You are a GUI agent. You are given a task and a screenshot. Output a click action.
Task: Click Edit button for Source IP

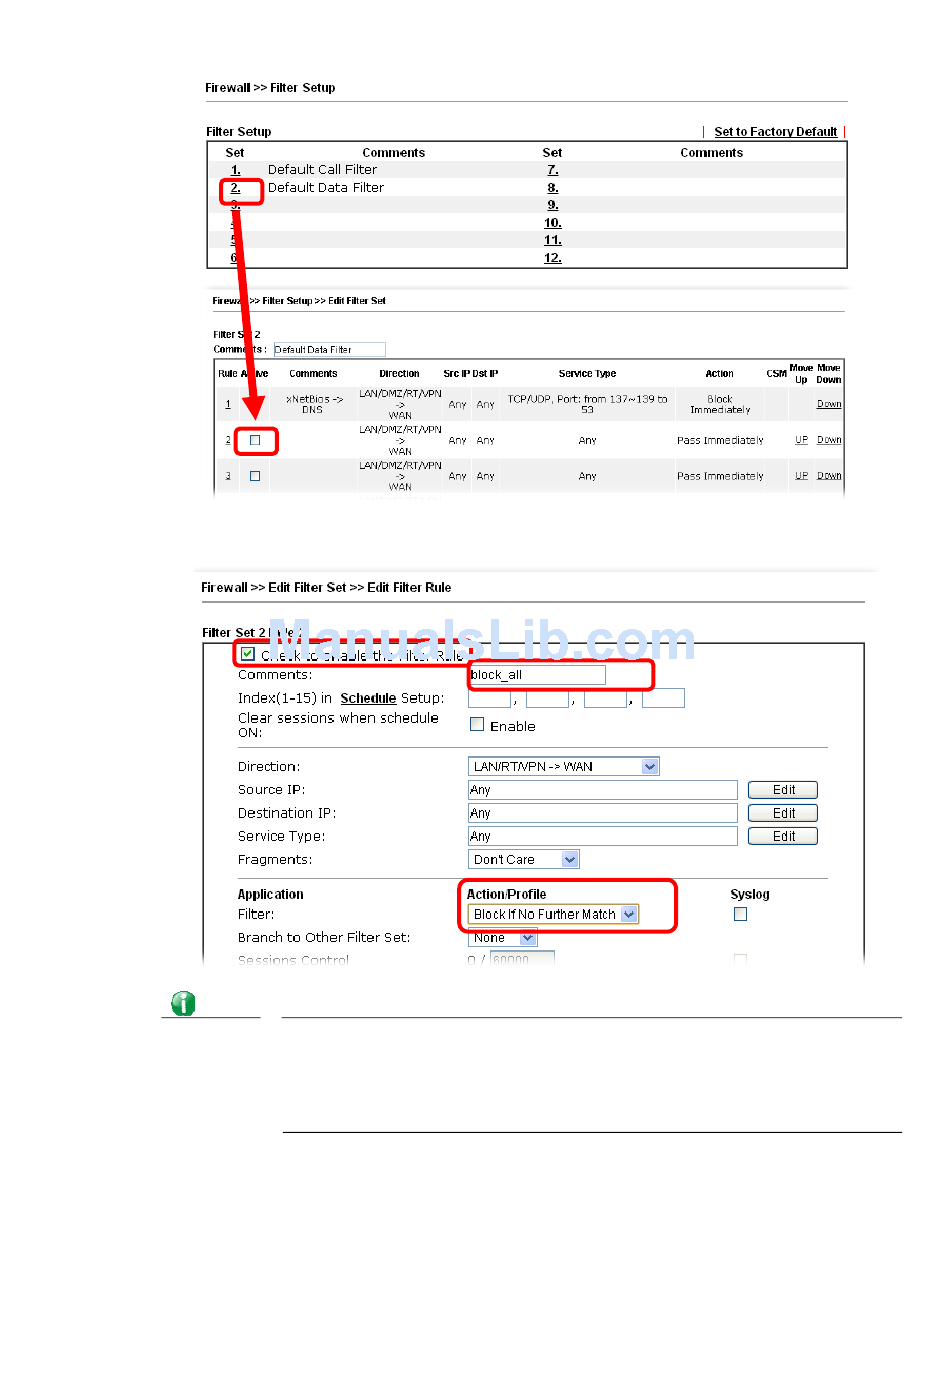point(783,790)
